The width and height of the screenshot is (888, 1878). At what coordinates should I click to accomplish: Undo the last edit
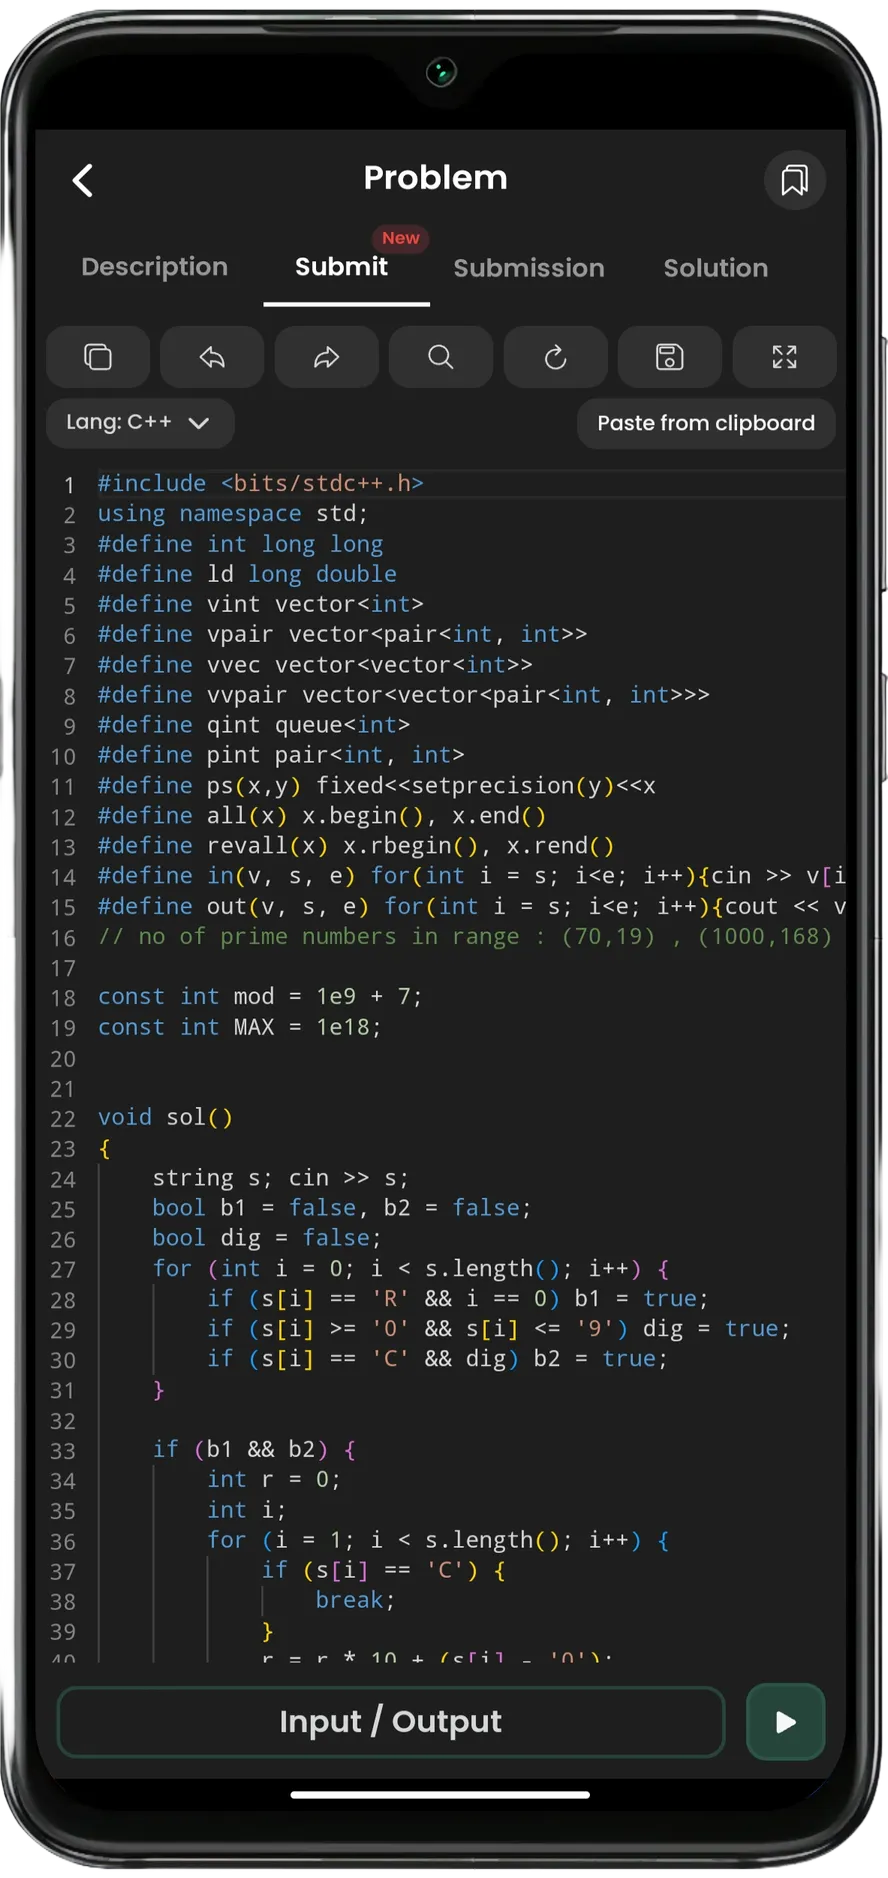tap(212, 357)
